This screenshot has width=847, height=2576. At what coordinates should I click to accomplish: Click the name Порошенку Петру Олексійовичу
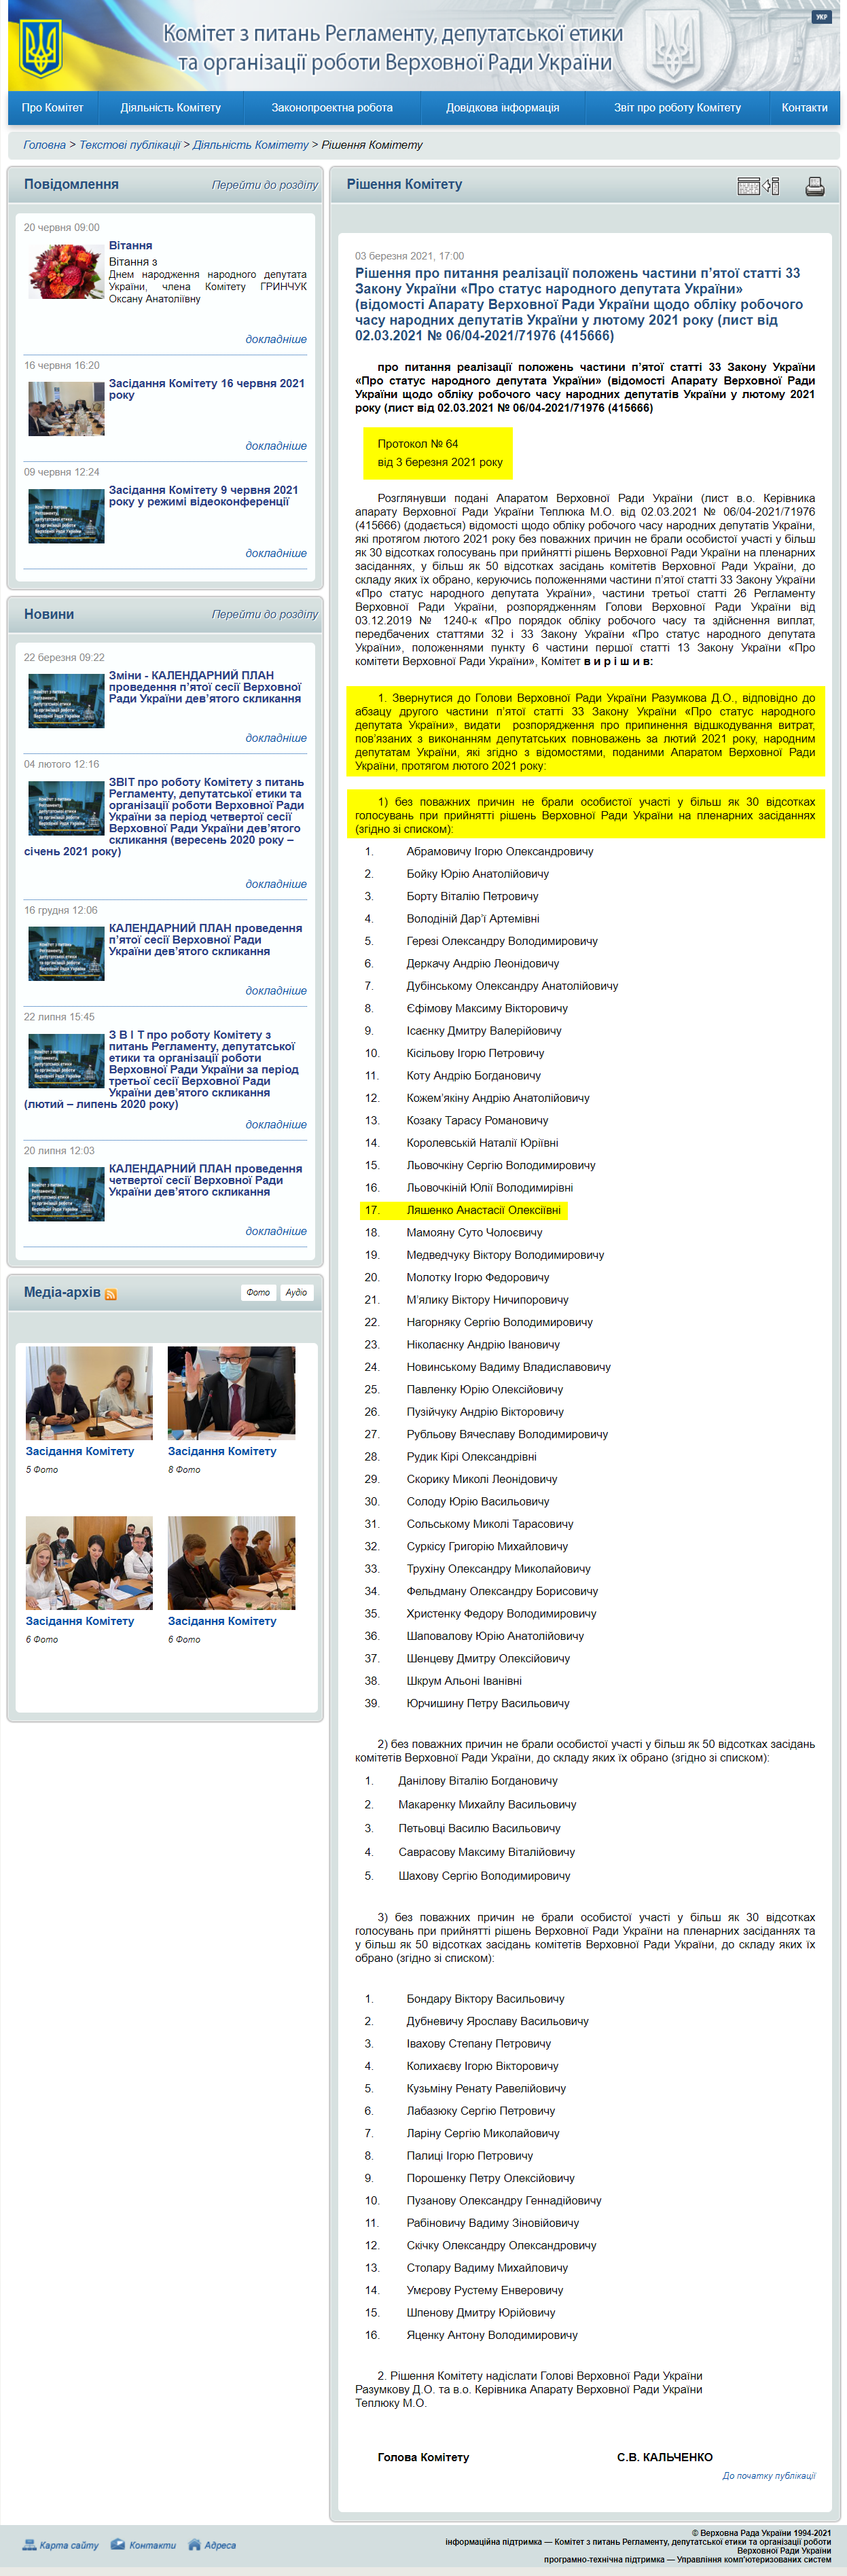[x=490, y=2178]
